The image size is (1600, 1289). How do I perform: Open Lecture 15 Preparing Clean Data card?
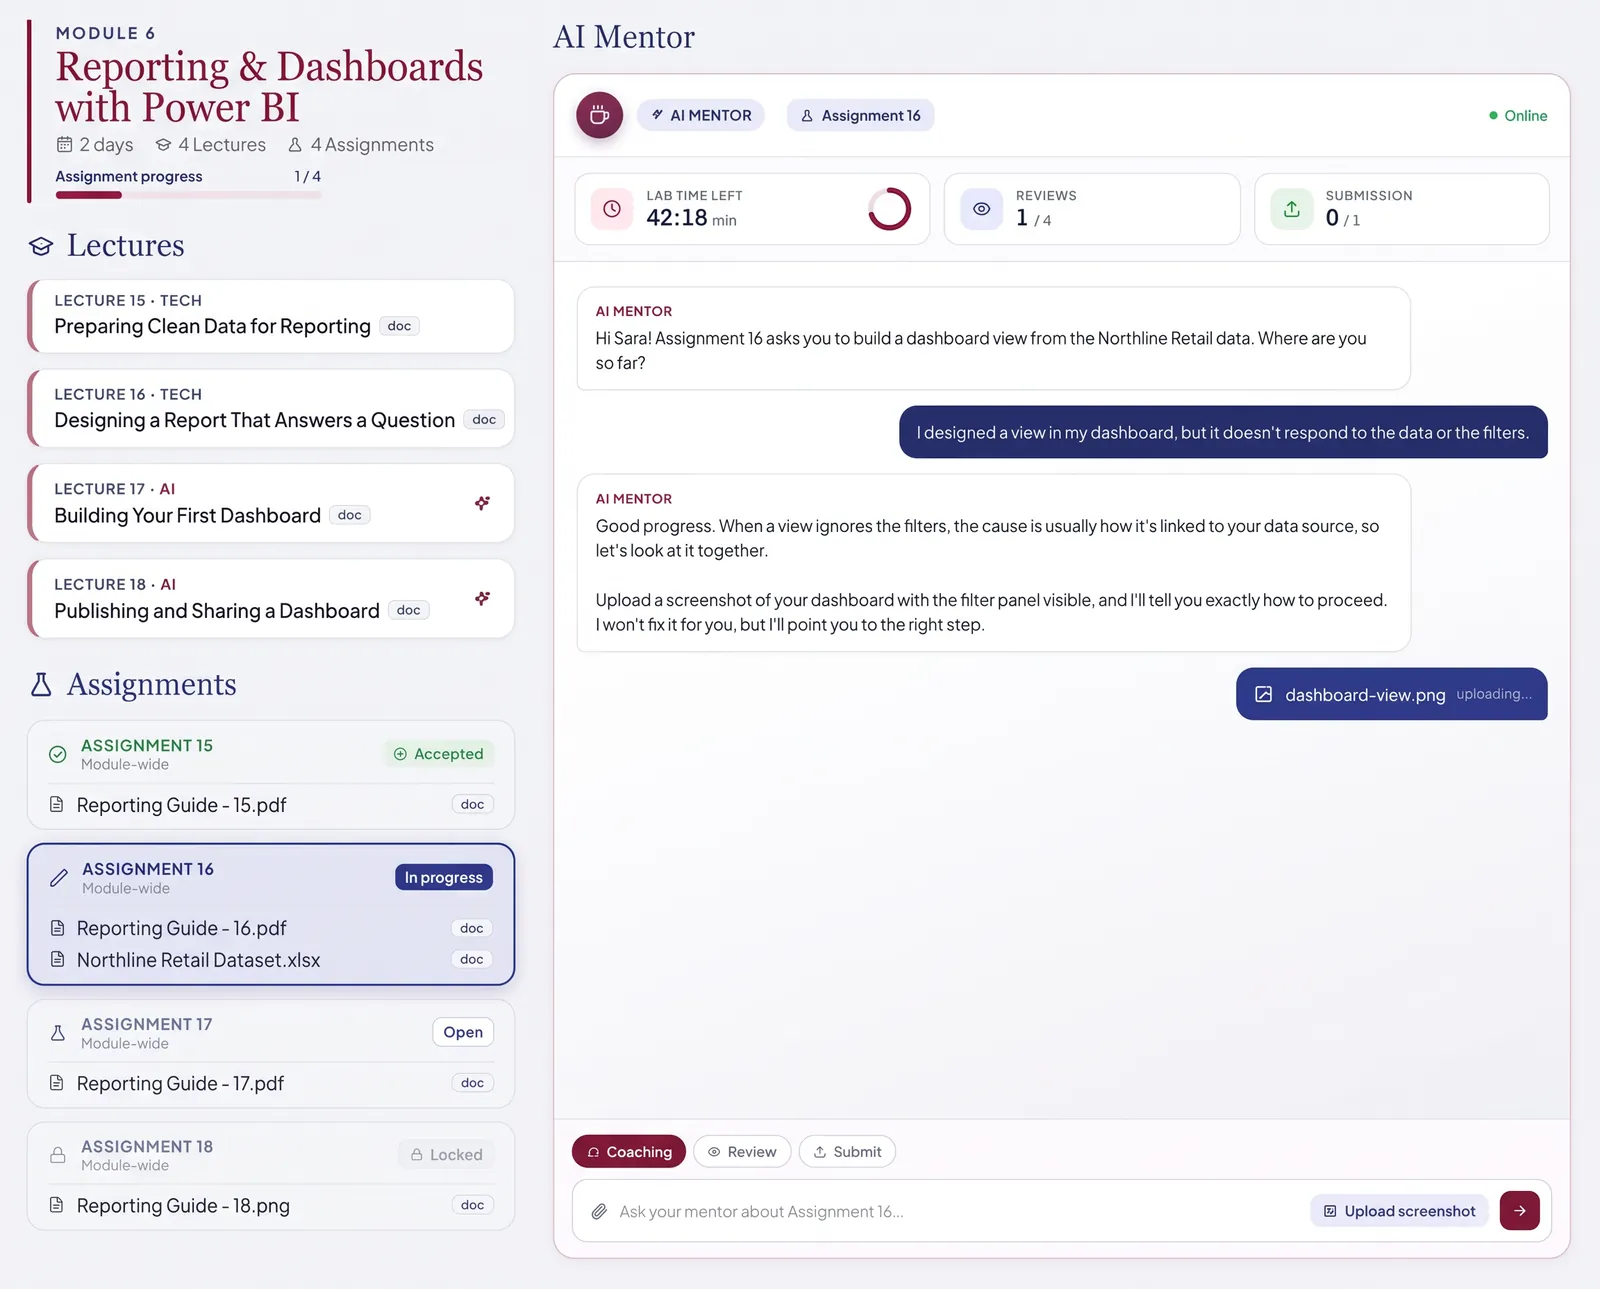click(x=271, y=316)
